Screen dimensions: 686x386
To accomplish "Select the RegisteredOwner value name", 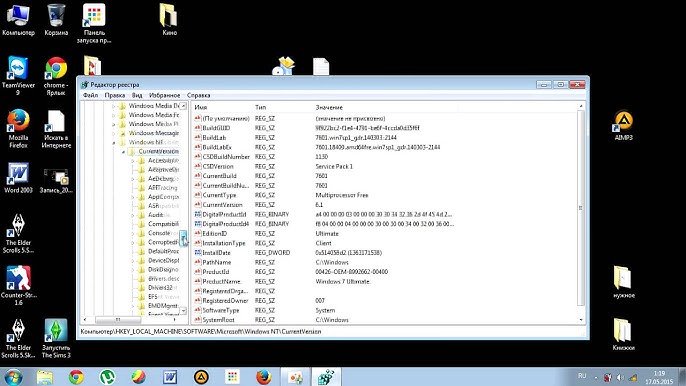I will (225, 301).
